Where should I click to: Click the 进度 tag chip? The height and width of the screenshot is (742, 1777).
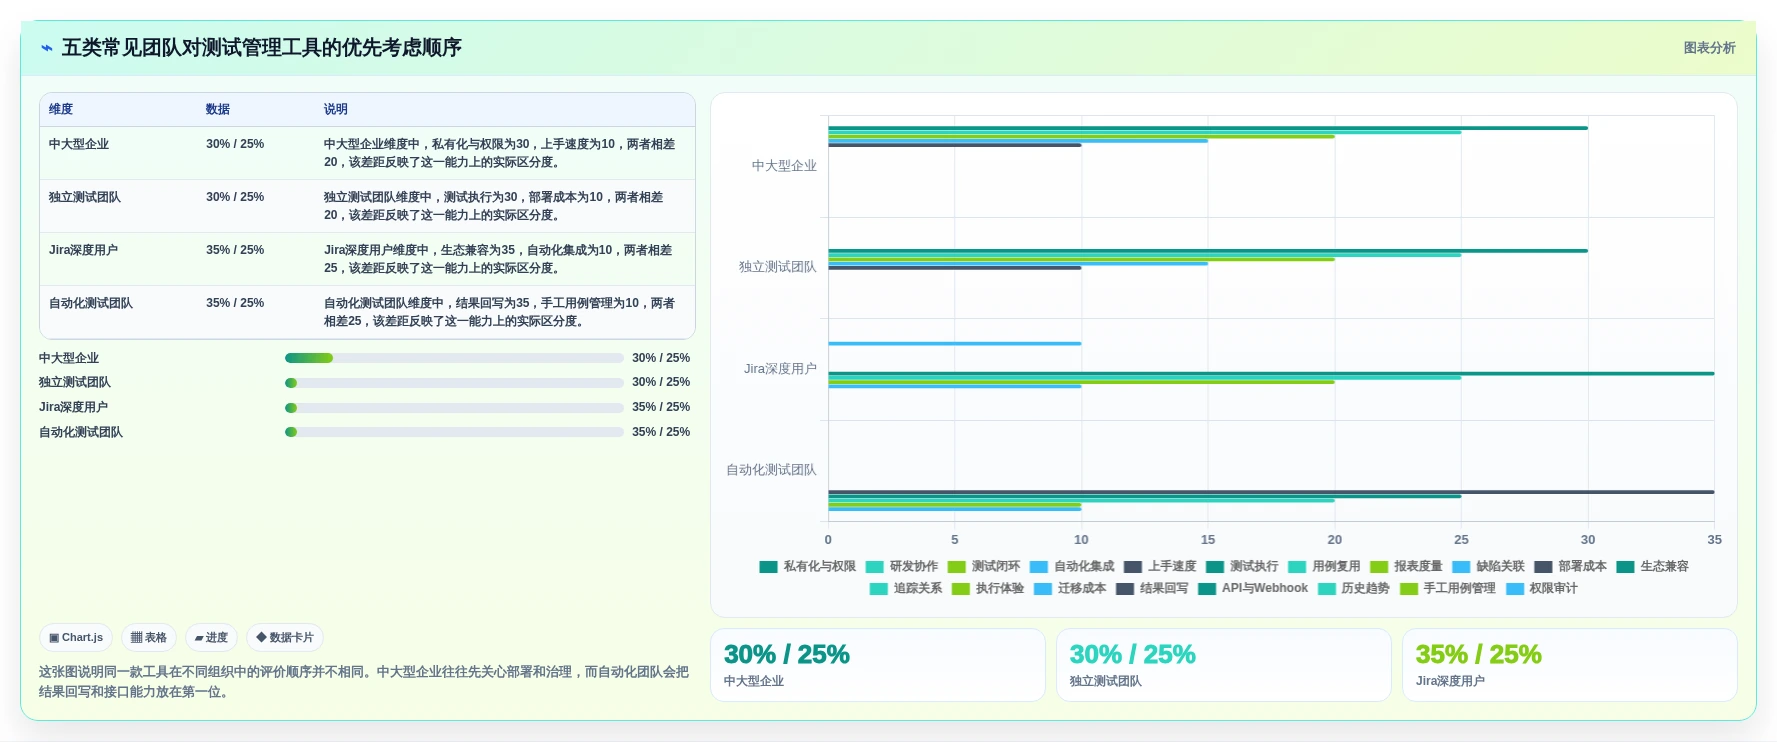[x=211, y=637]
